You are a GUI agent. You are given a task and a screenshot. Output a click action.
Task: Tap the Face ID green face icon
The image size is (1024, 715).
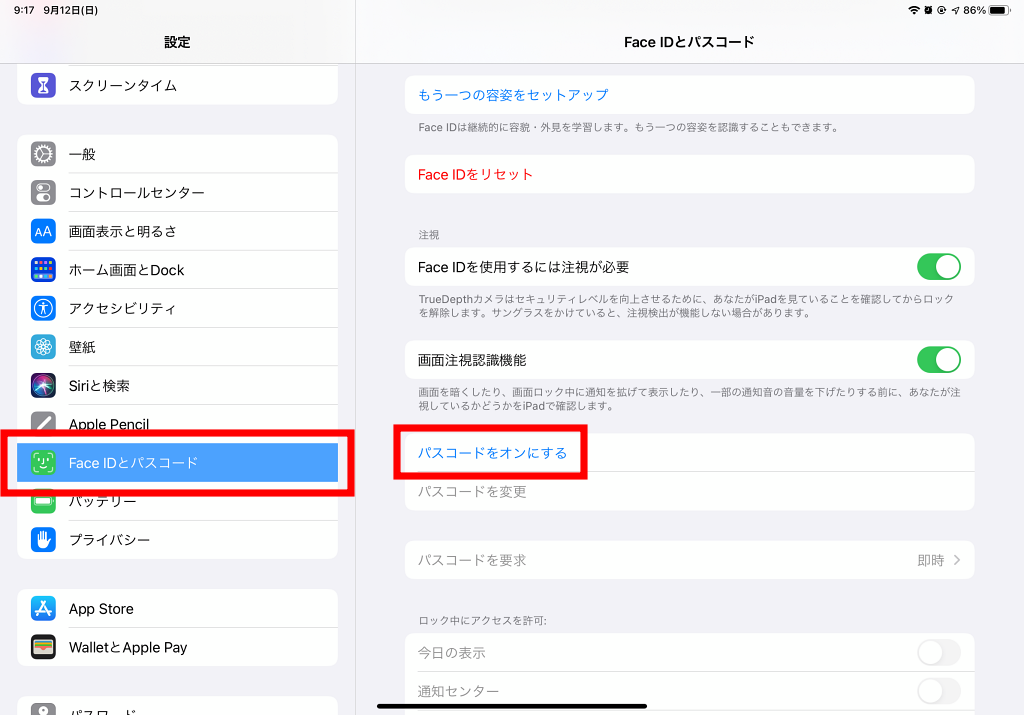coord(43,462)
